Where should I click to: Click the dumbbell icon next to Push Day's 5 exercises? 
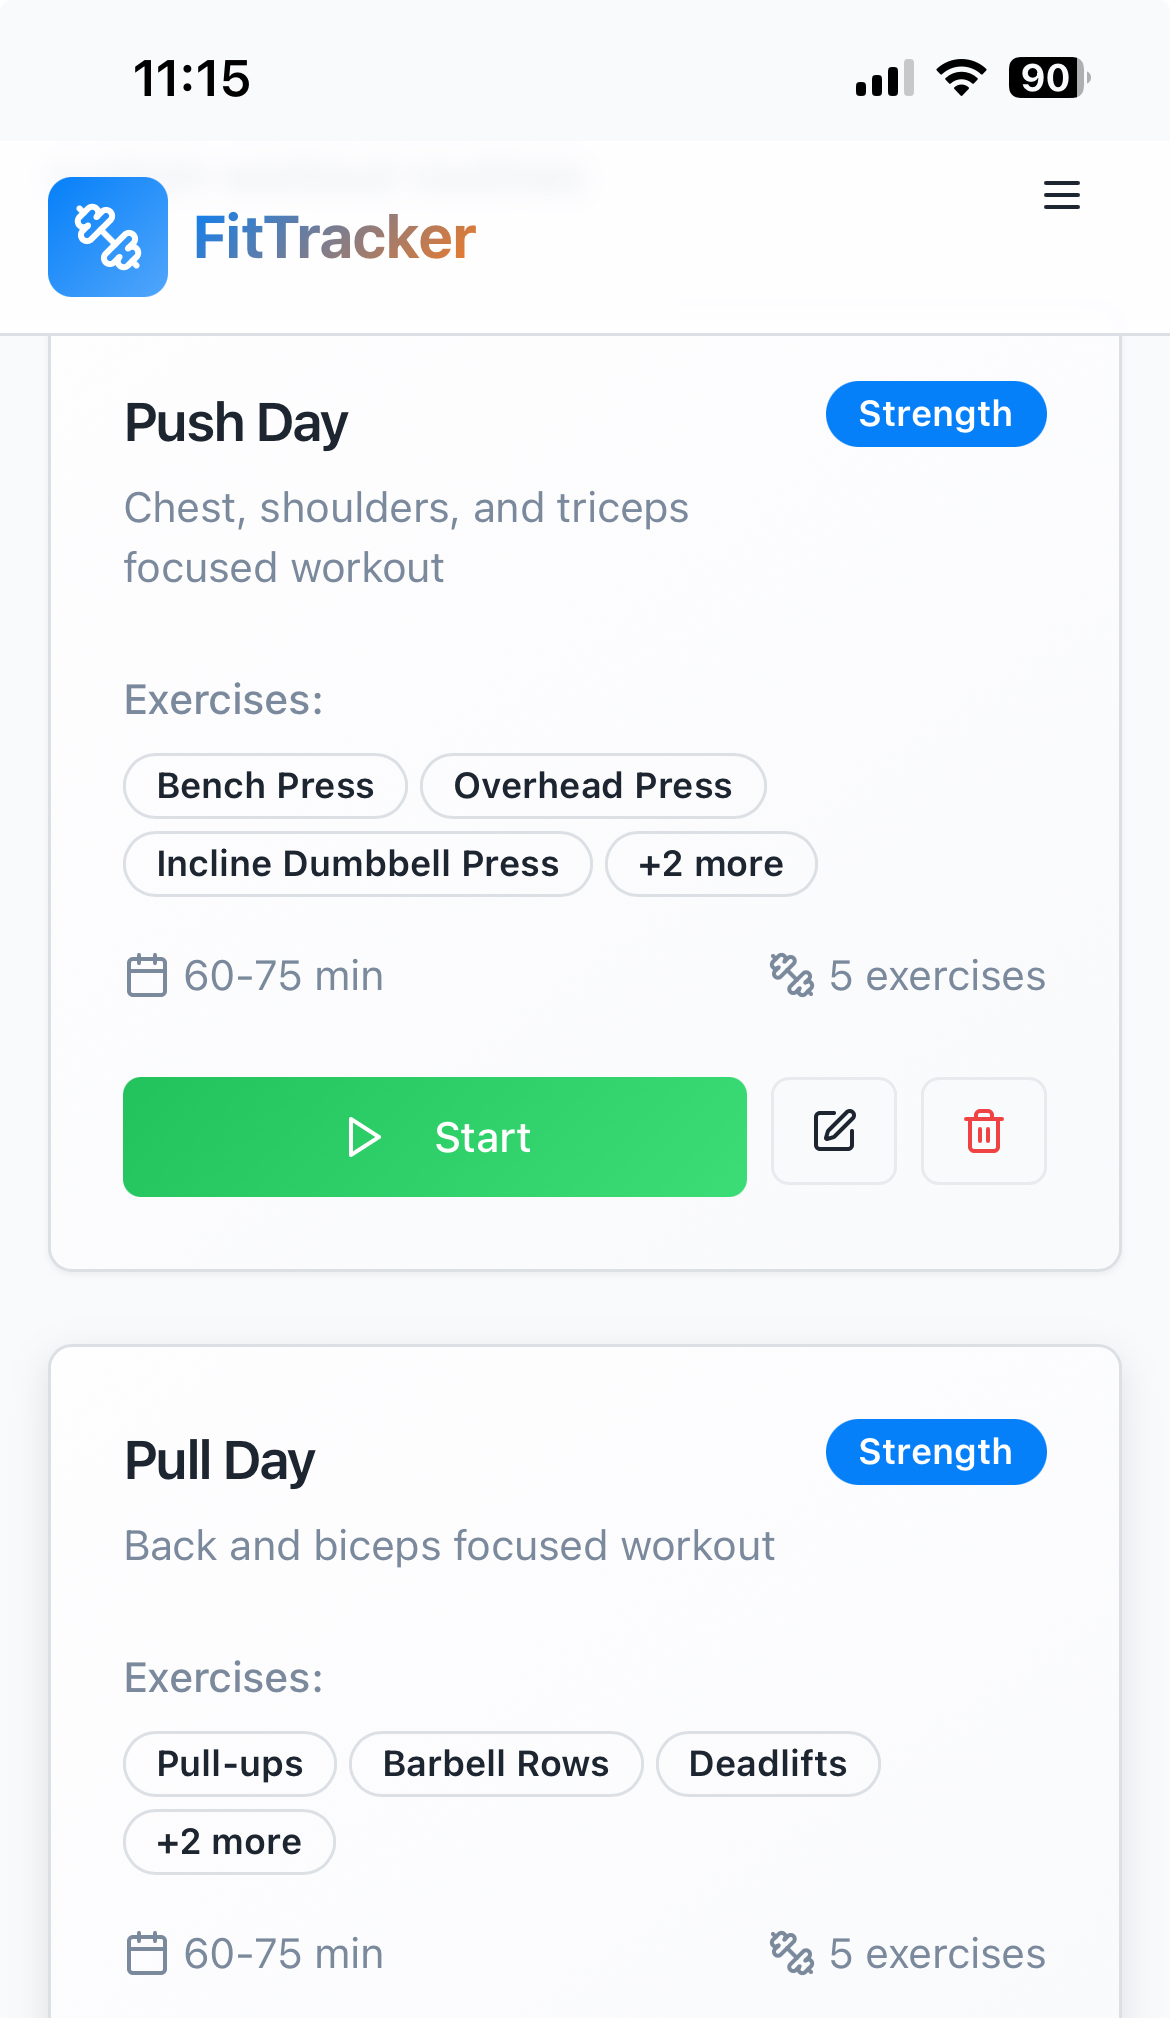click(x=792, y=975)
